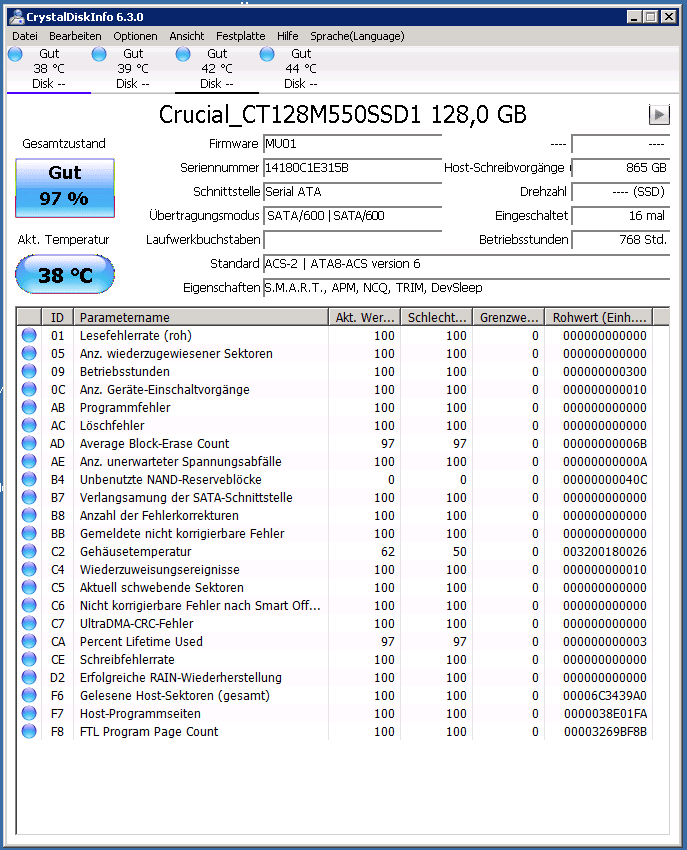Screen dimensions: 687x850
Task: Click the Firmware field MU01
Action: [x=352, y=144]
